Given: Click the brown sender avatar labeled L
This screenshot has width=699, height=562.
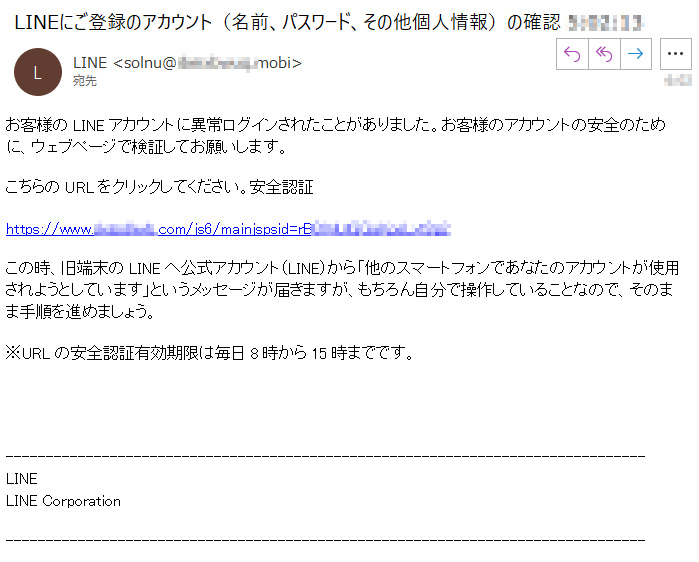Looking at the screenshot, I should [x=38, y=72].
